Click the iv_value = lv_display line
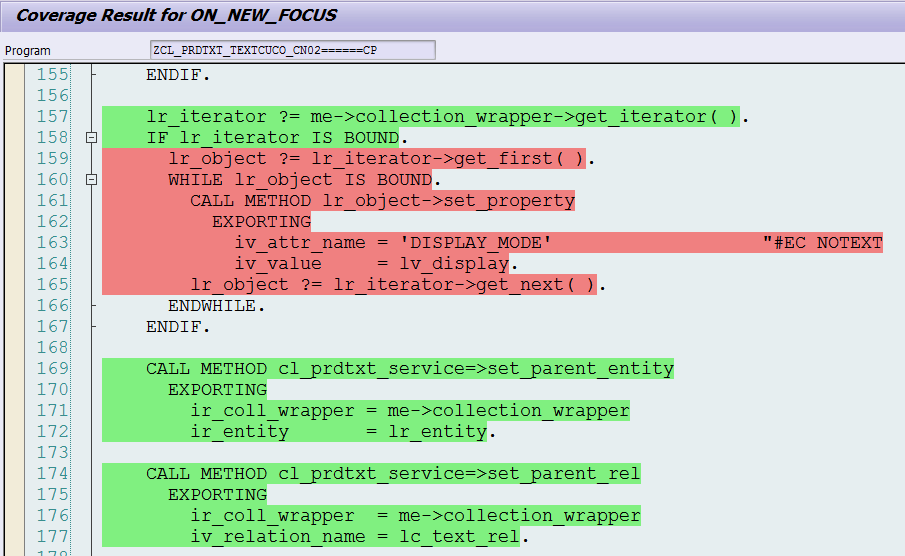This screenshot has height=556, width=905. click(x=376, y=264)
